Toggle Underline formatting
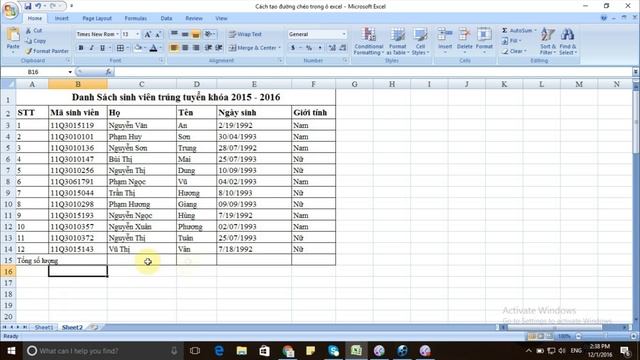The height and width of the screenshot is (360, 640). [102, 48]
